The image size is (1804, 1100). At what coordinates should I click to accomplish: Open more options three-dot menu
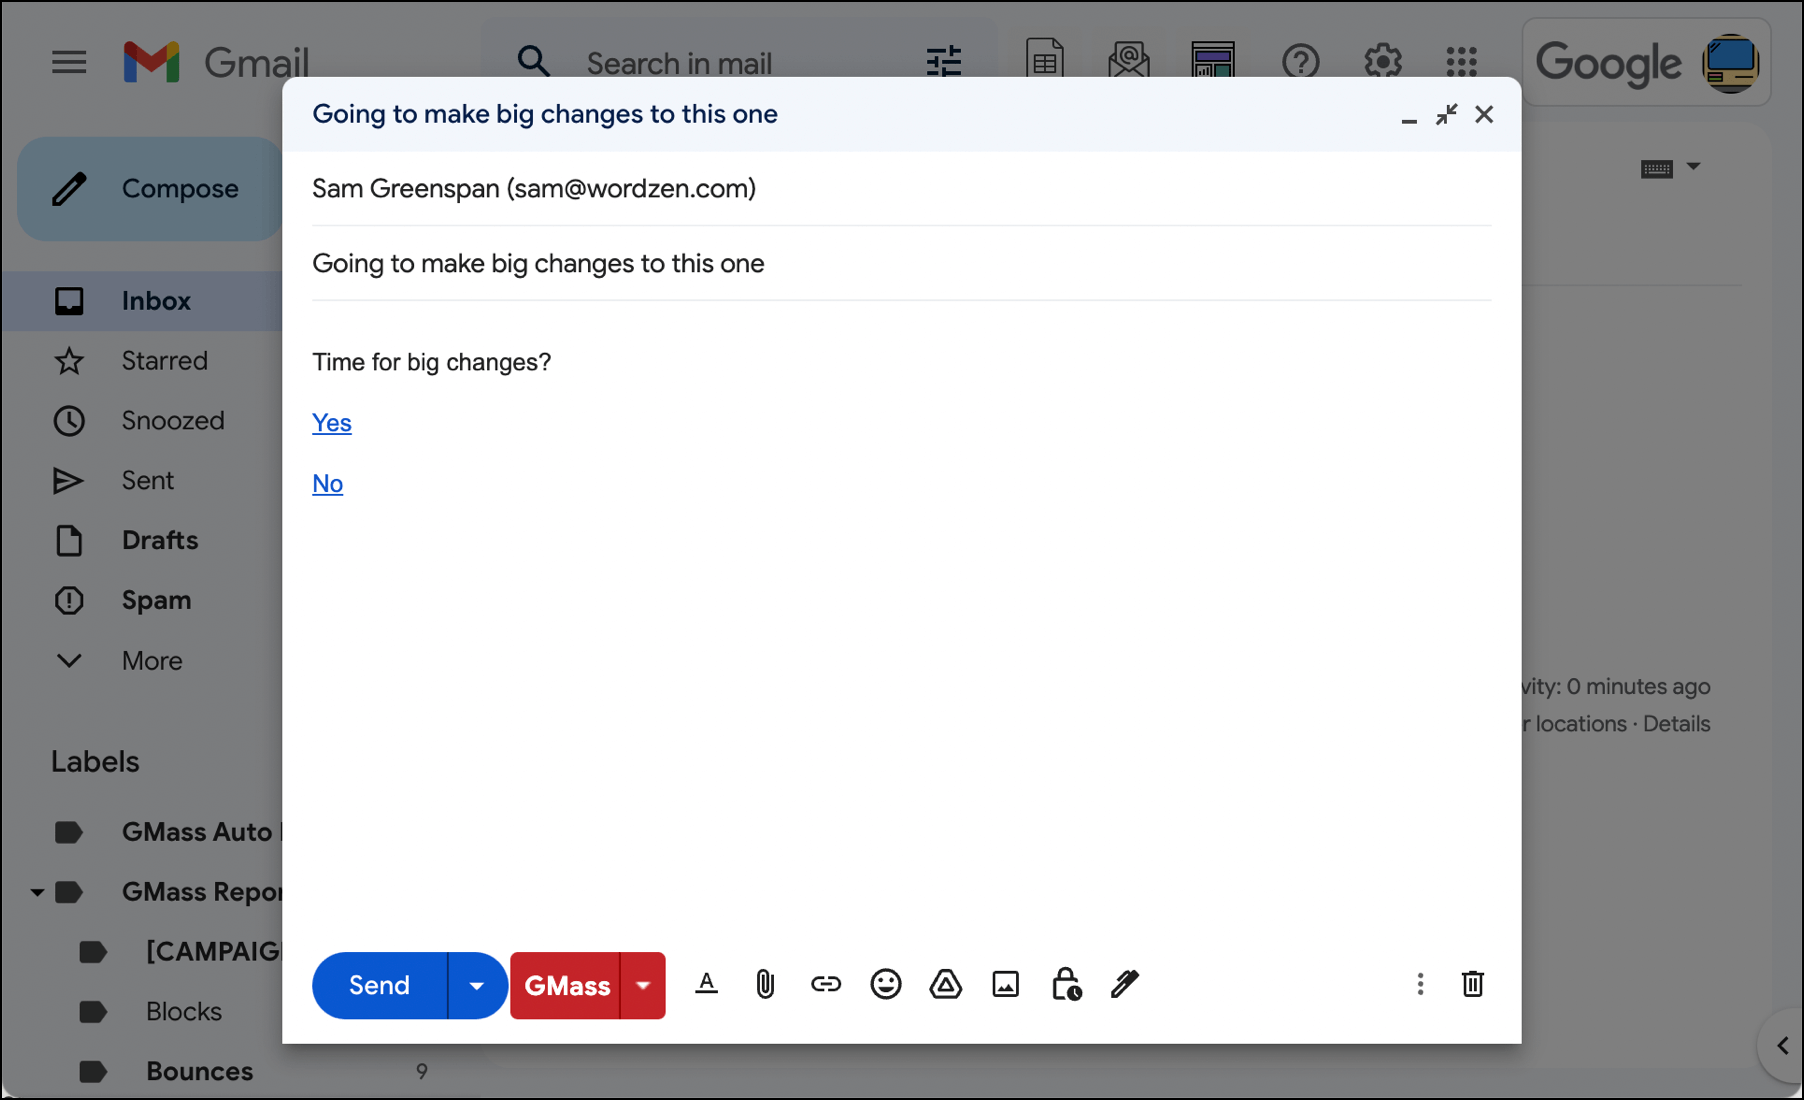(x=1419, y=984)
